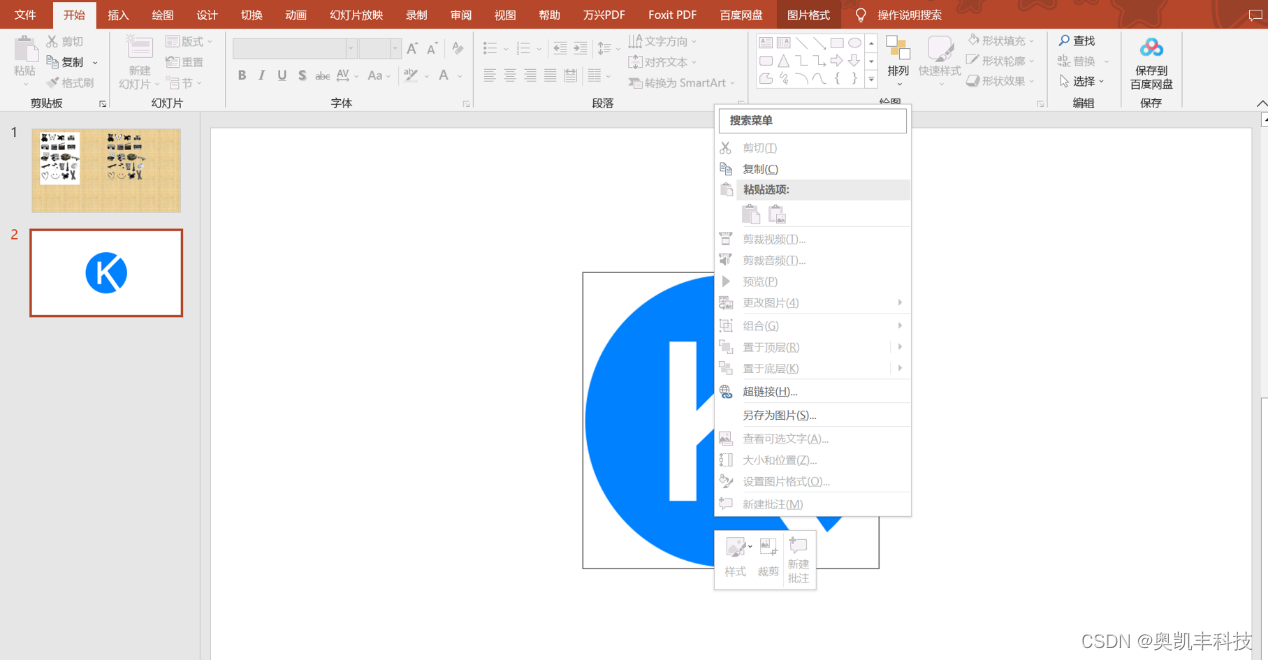The width and height of the screenshot is (1268, 660).
Task: Open the Shape Outline (形状轮廓) dropdown
Action: (x=1000, y=61)
